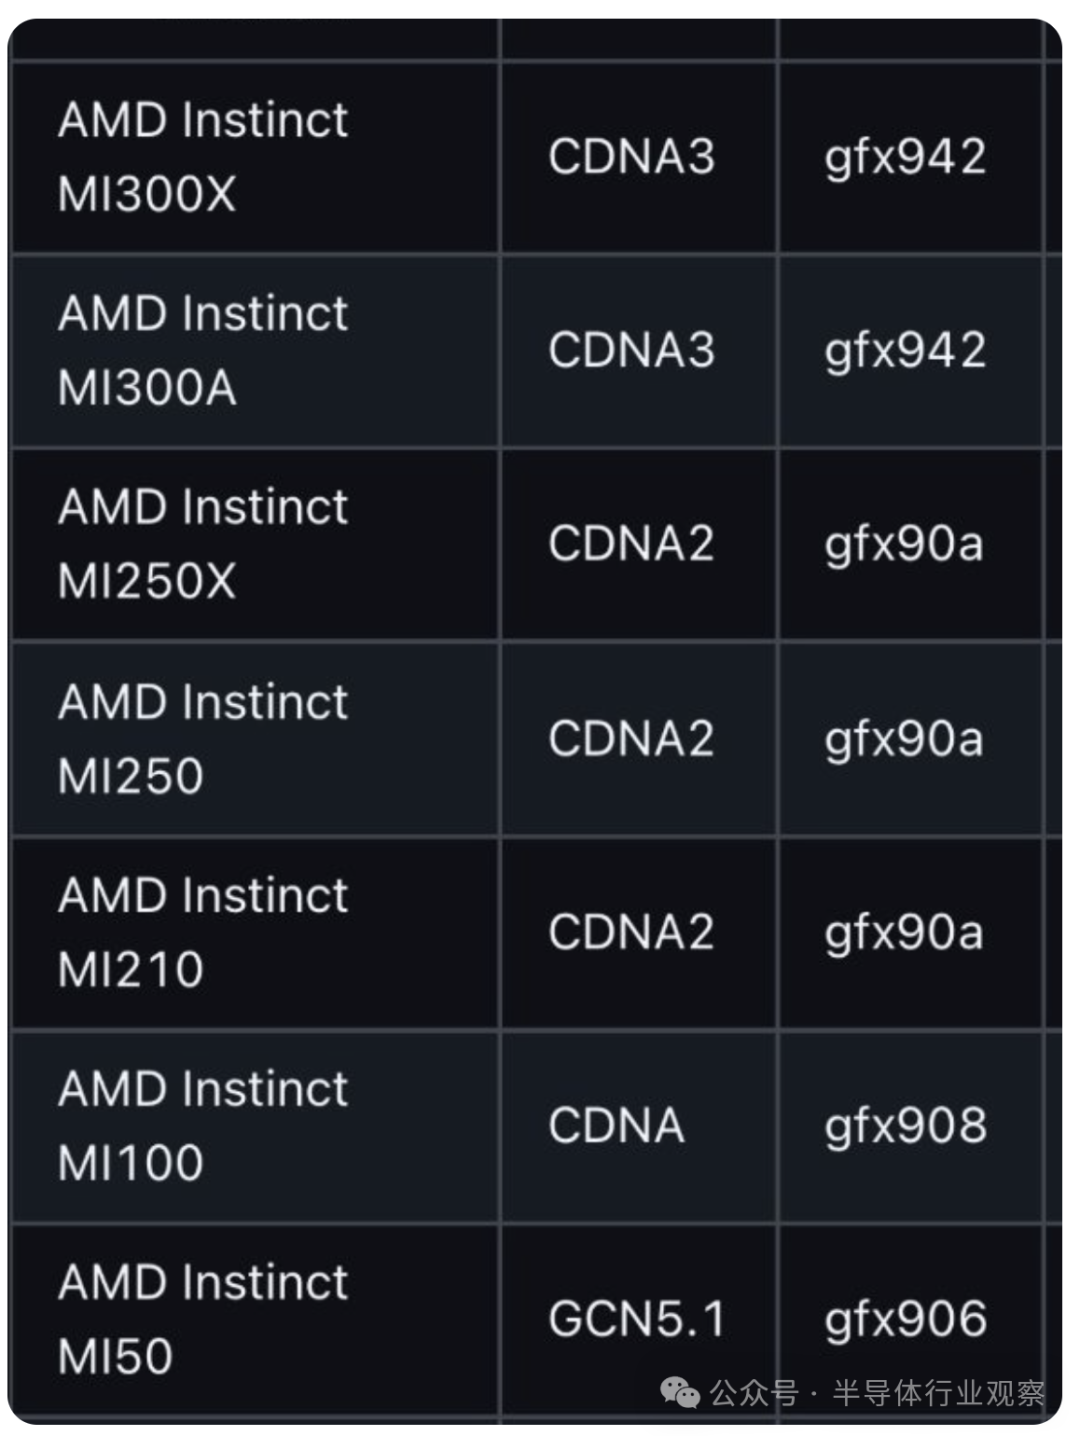This screenshot has width=1080, height=1436.
Task: Click the AMD Instinct MI250X name cell
Action: 255,544
